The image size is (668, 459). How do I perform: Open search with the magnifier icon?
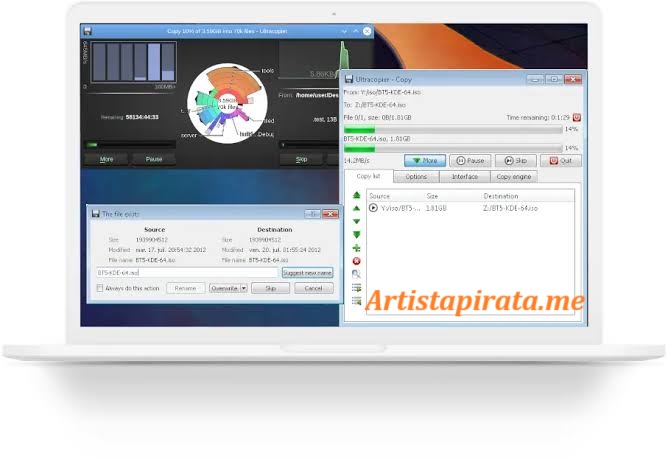tap(357, 274)
